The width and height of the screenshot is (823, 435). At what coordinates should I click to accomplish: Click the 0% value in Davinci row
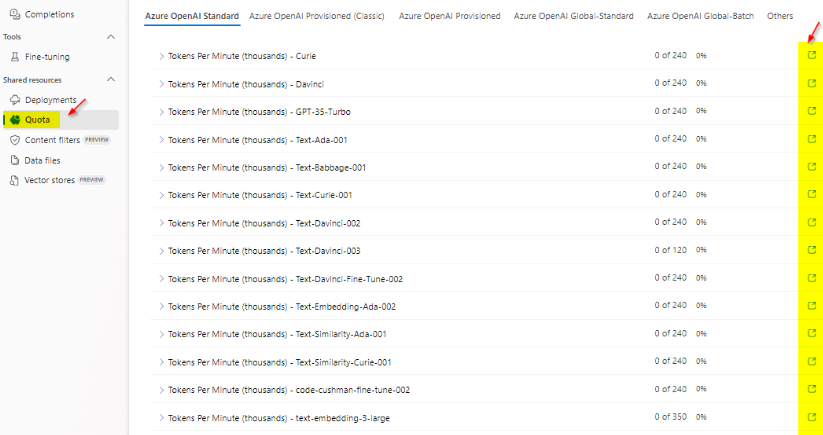(x=701, y=83)
